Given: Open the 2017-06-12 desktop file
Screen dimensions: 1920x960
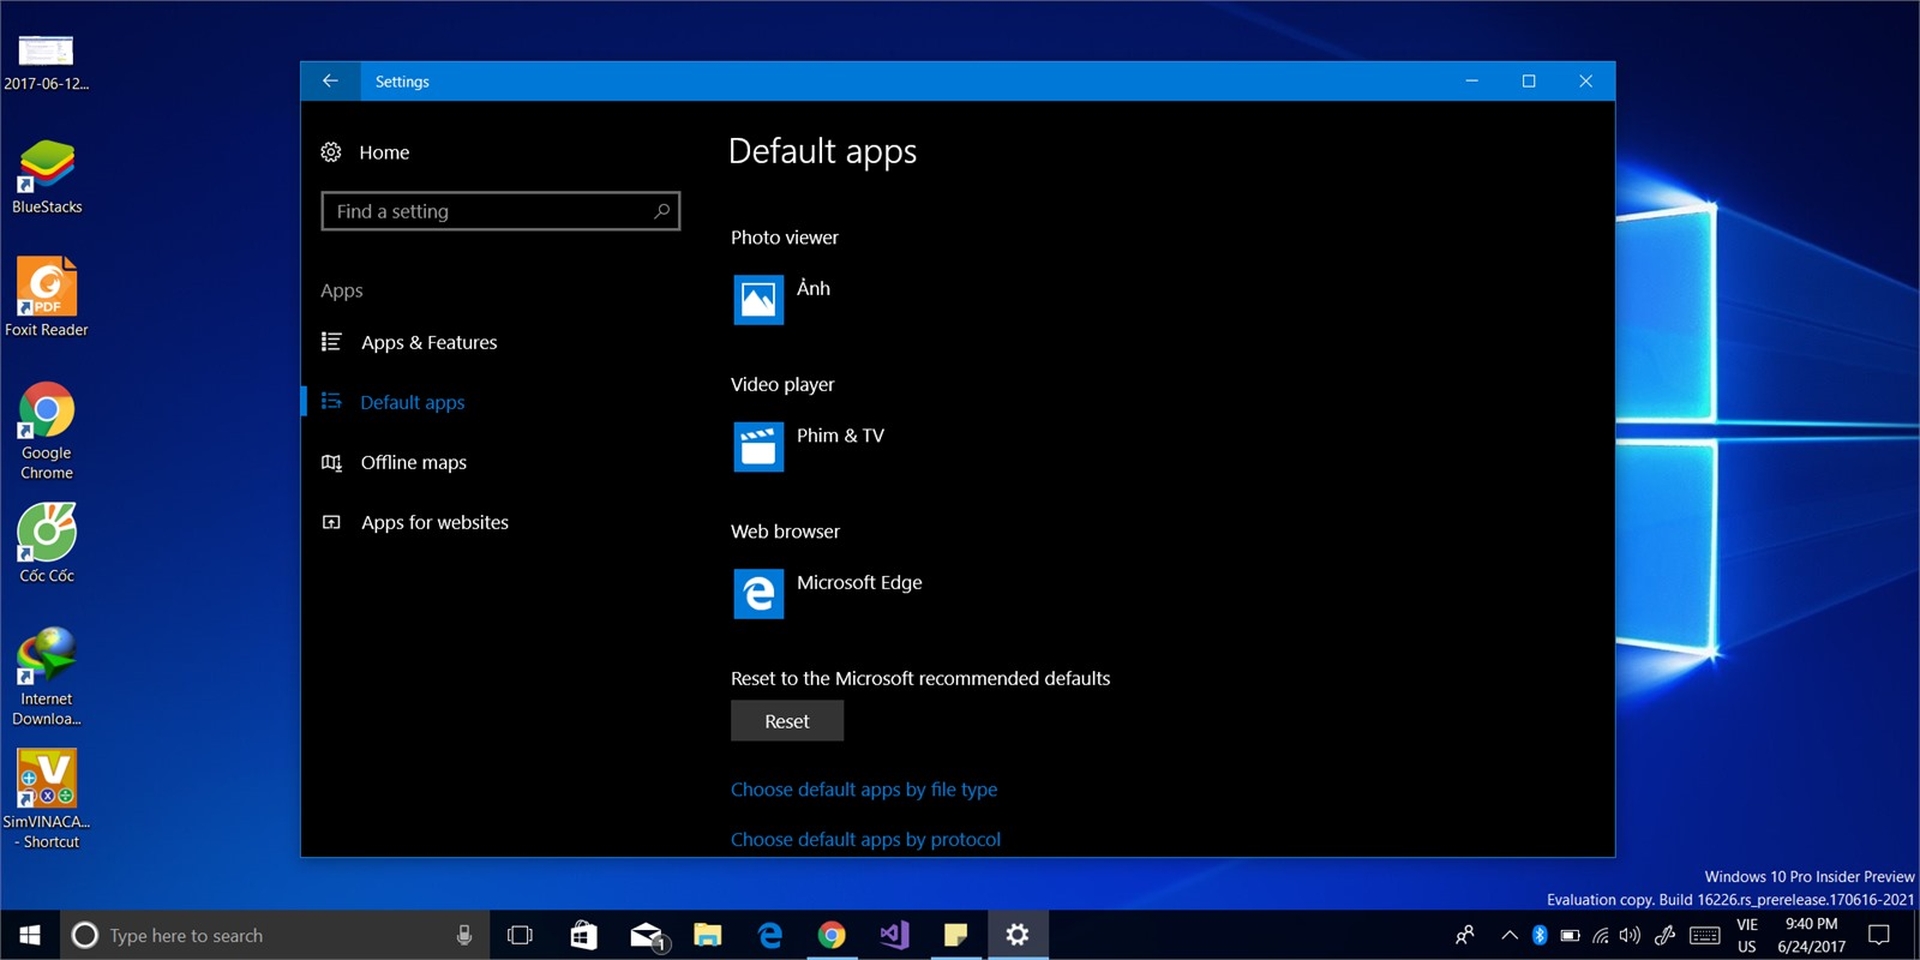Looking at the screenshot, I should 46,62.
